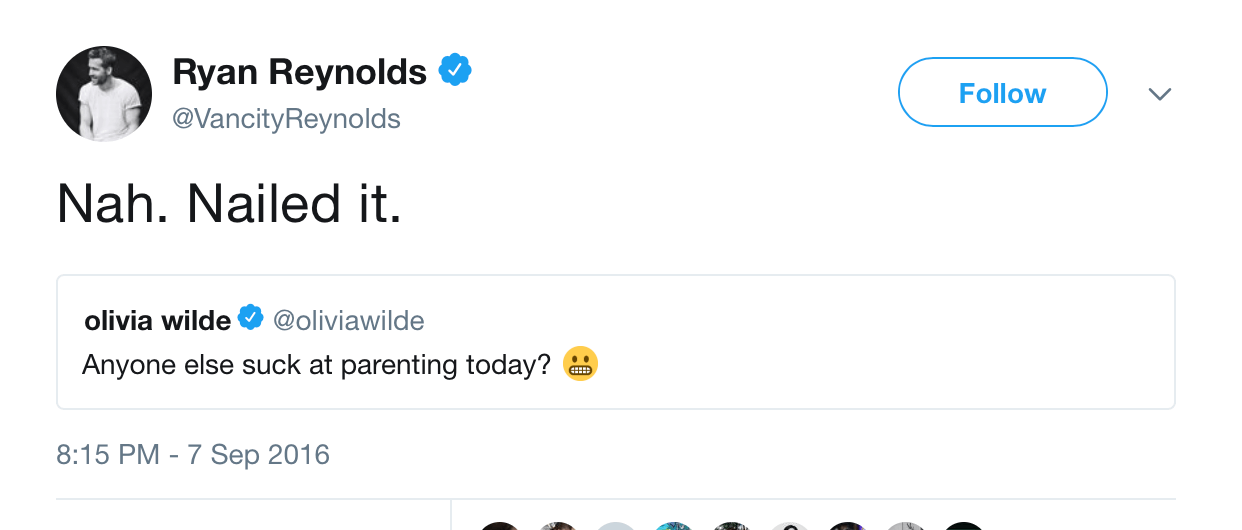
Task: Click the light gray third liker avatar
Action: (x=615, y=525)
